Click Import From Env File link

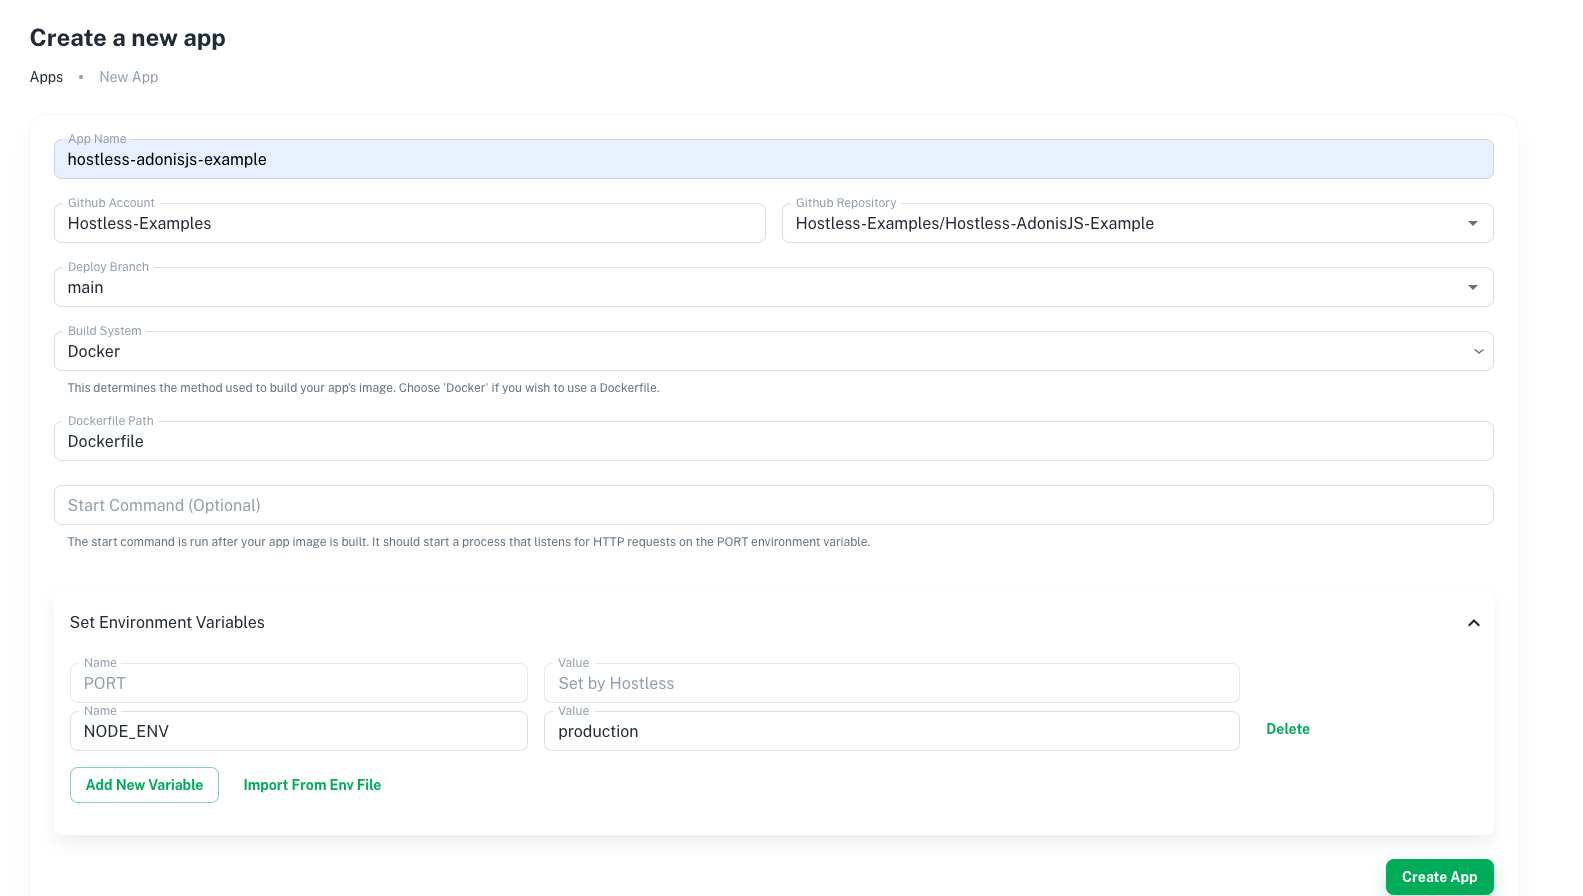312,785
